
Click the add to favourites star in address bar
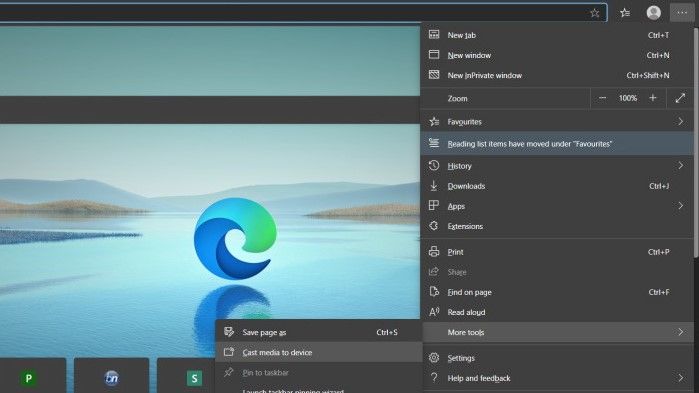point(595,13)
